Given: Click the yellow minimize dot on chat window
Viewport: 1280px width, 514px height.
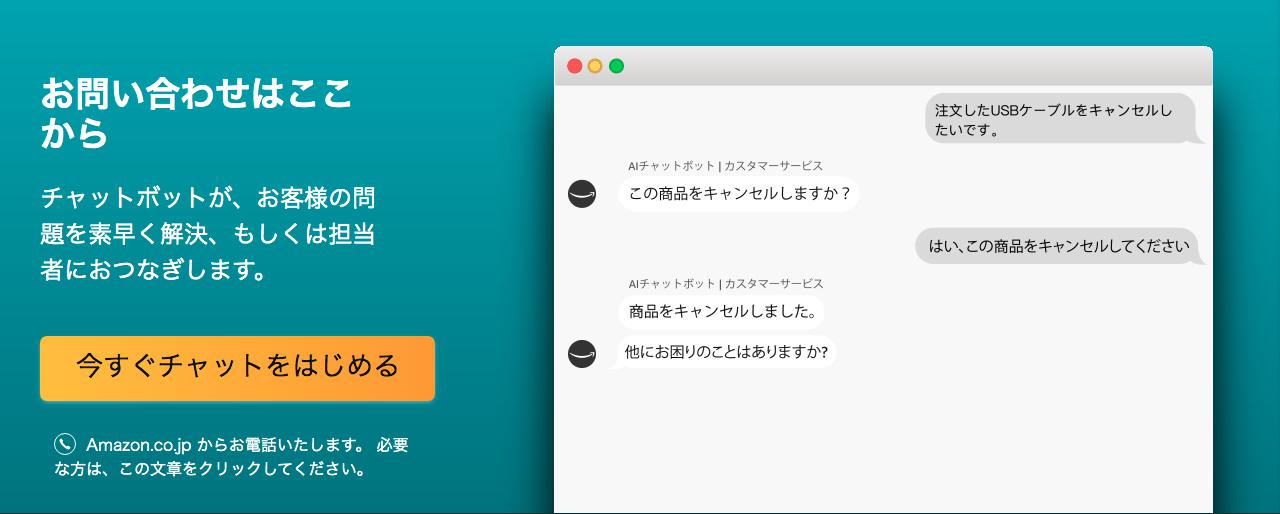Looking at the screenshot, I should click(x=595, y=66).
